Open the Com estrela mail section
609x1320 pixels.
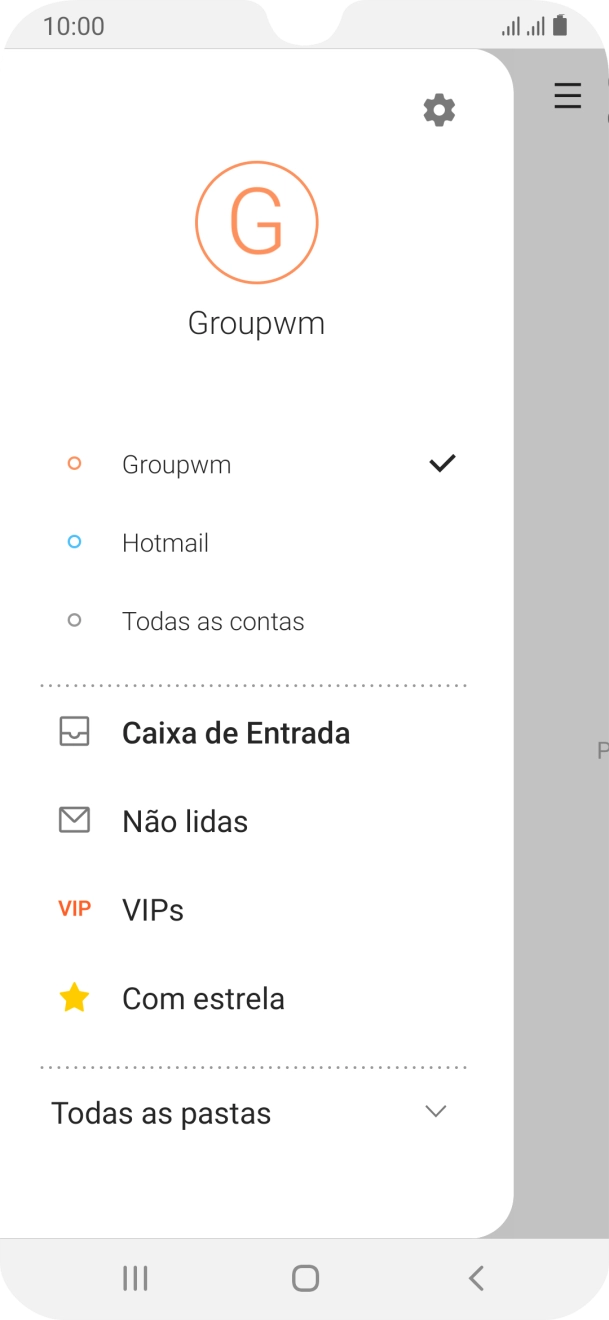pos(203,997)
